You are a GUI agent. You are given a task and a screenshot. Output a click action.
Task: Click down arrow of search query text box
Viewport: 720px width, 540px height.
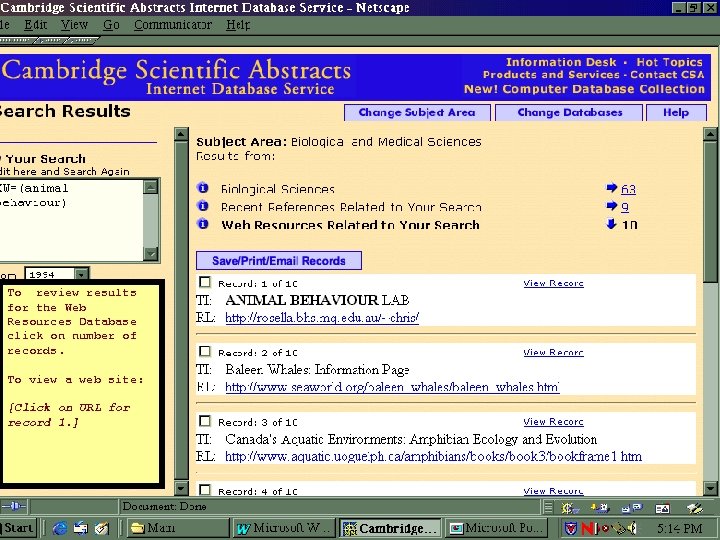point(151,253)
